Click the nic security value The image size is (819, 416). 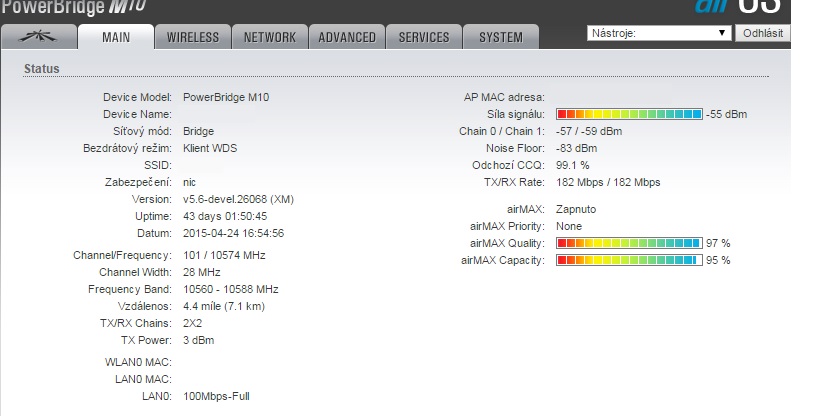pyautogui.click(x=190, y=182)
